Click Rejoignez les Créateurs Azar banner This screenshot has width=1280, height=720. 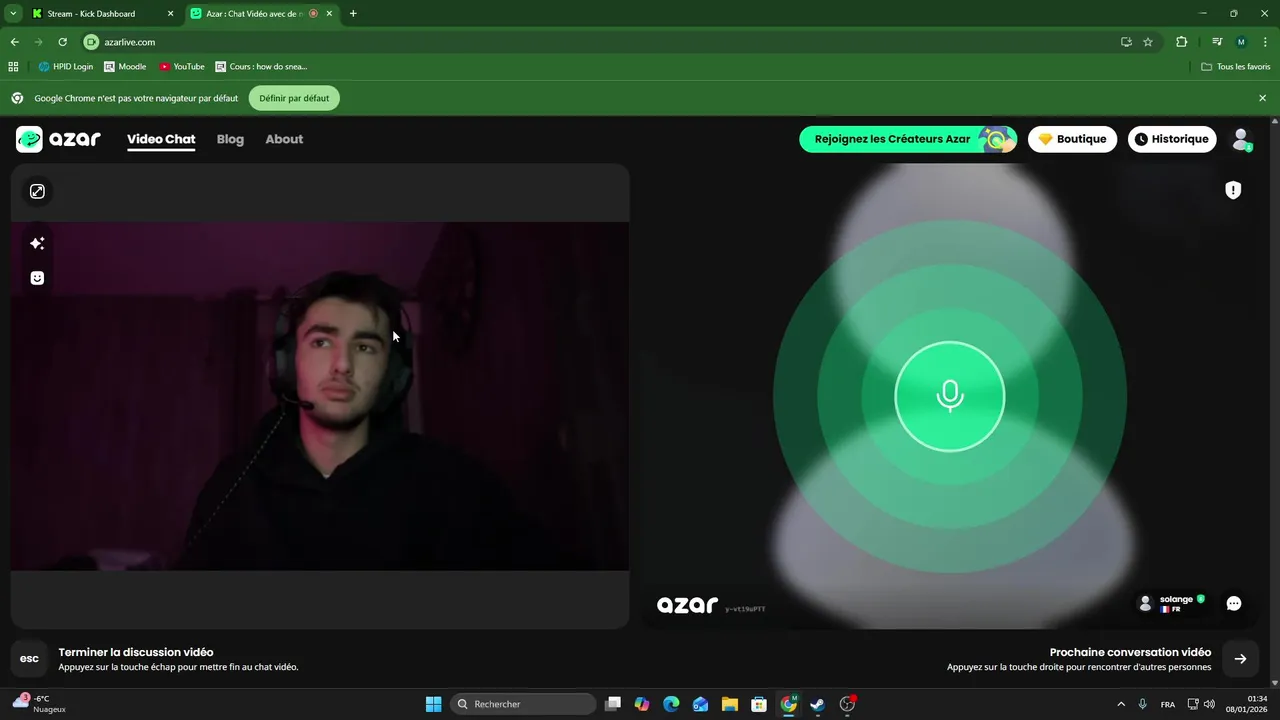tap(908, 139)
